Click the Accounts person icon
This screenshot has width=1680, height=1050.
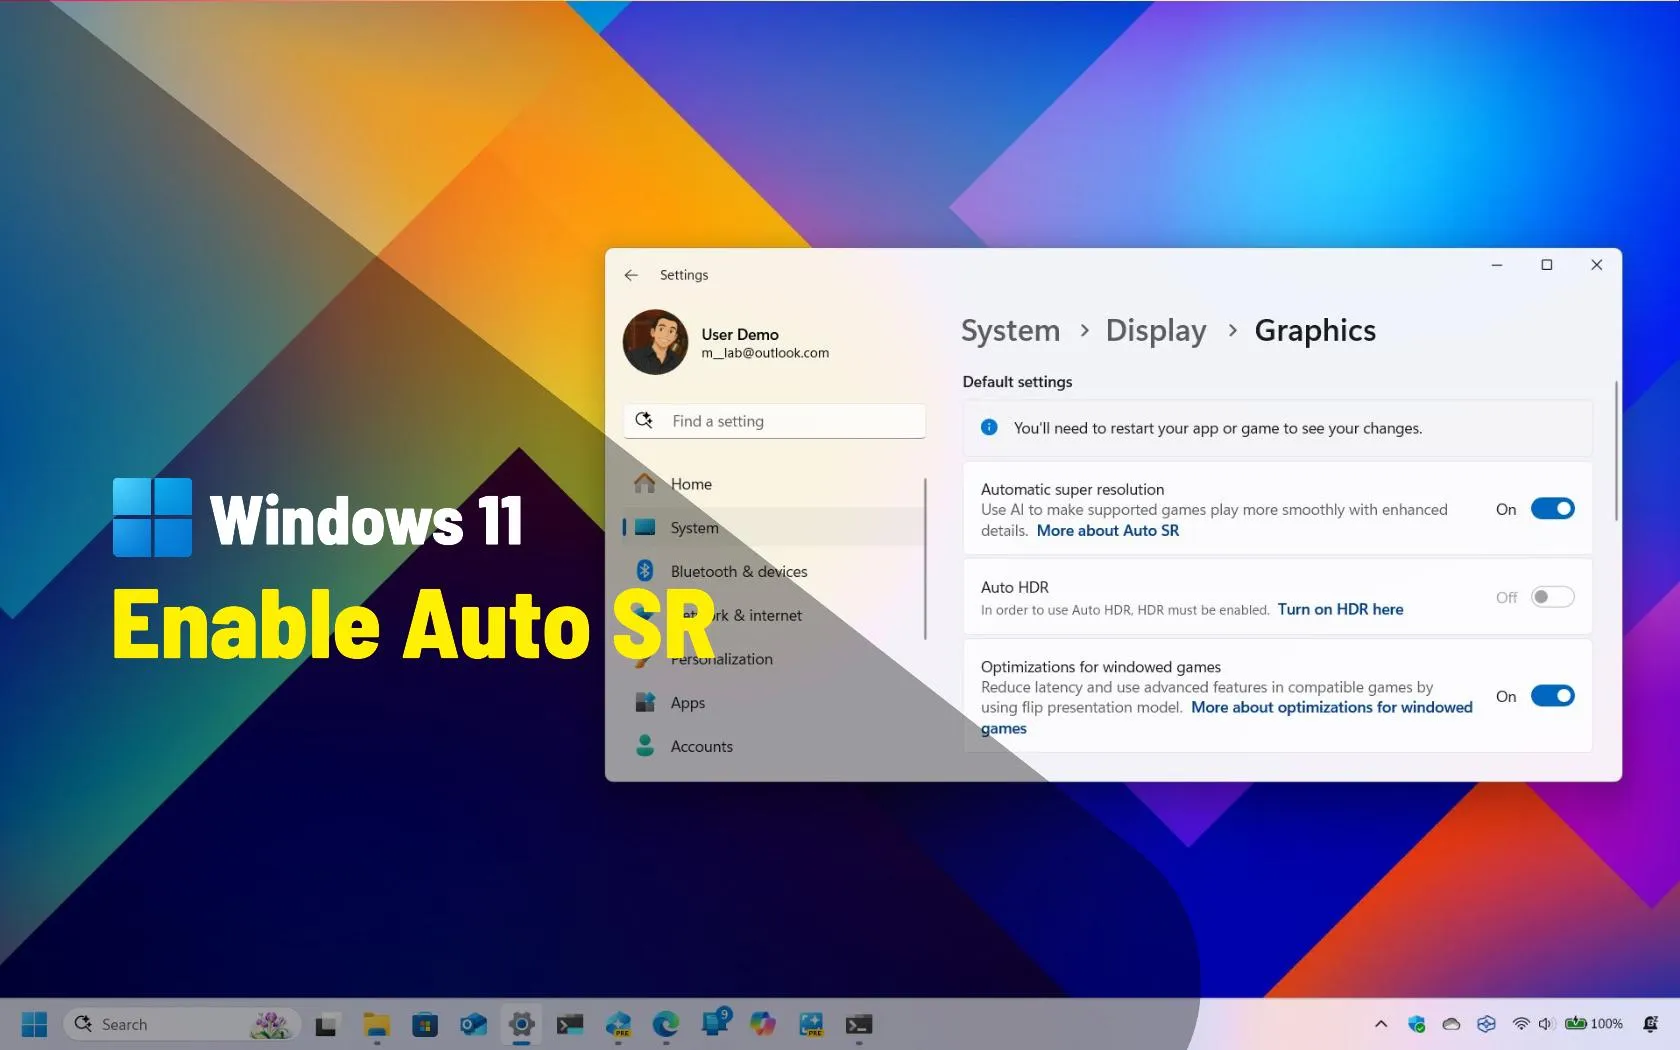pyautogui.click(x=645, y=746)
